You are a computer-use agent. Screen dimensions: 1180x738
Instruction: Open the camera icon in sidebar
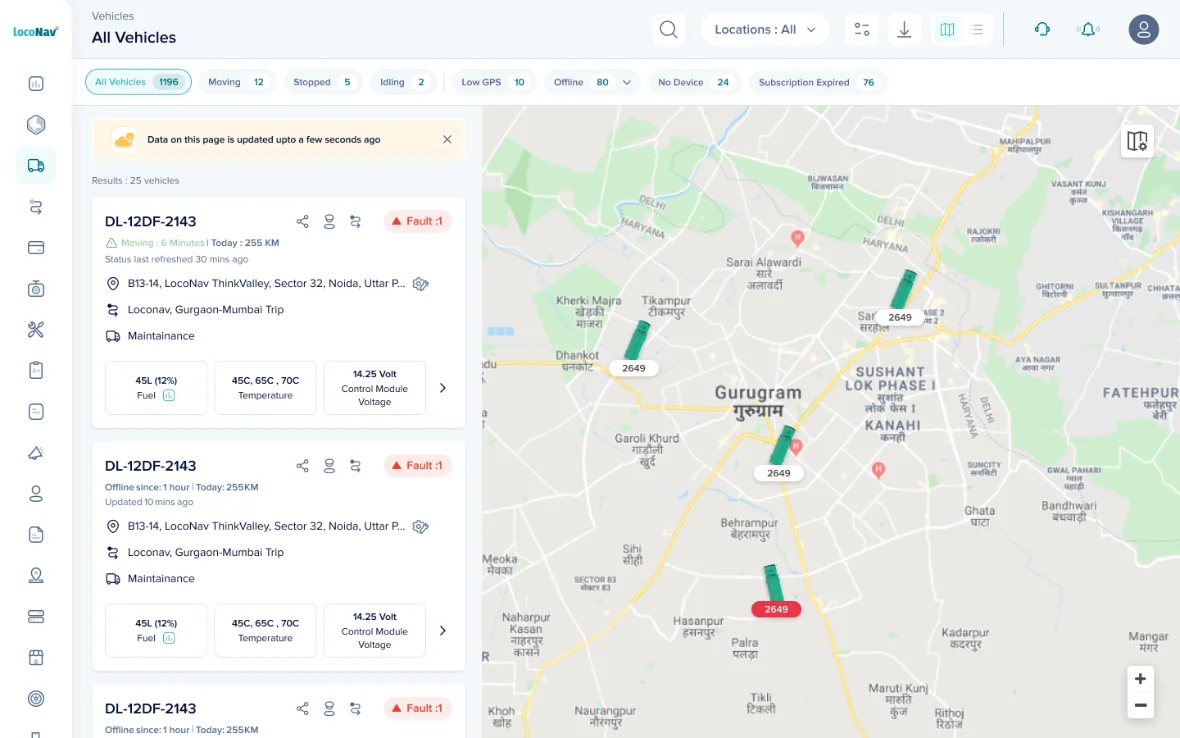36,289
